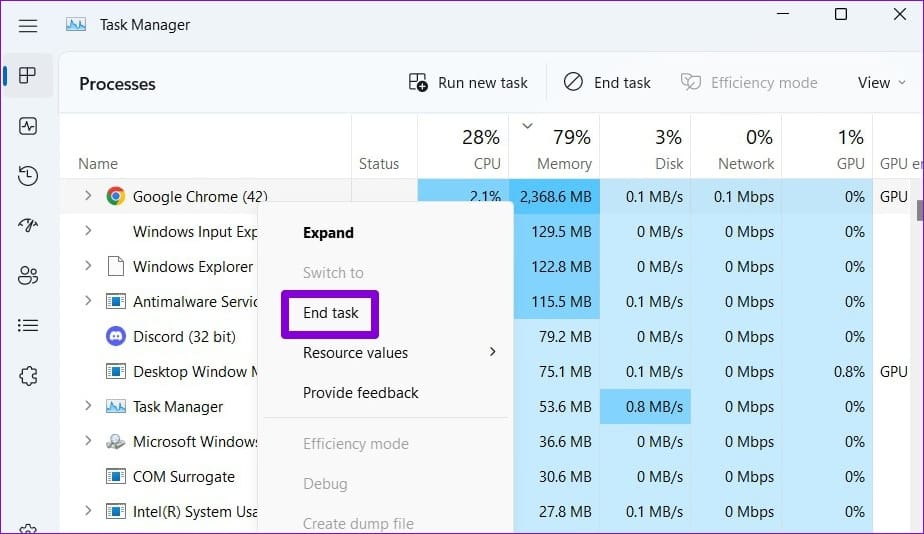Open Startup apps sidebar icon
Viewport: 924px width, 534px height.
click(x=28, y=225)
